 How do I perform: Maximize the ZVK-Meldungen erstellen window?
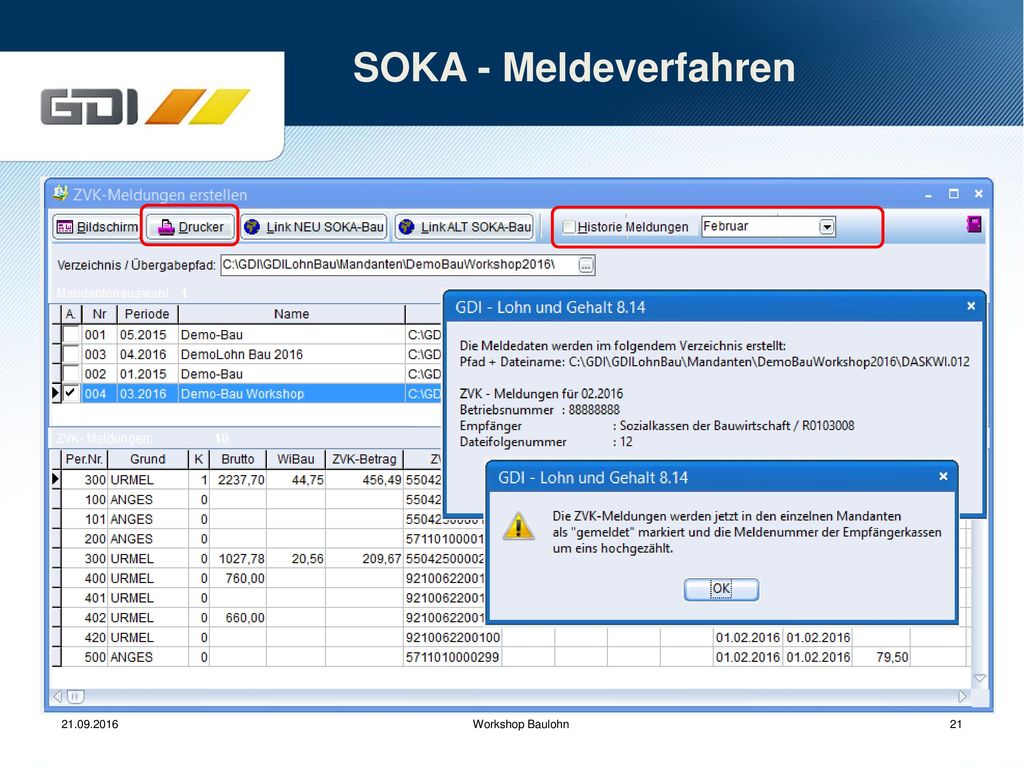pyautogui.click(x=953, y=194)
